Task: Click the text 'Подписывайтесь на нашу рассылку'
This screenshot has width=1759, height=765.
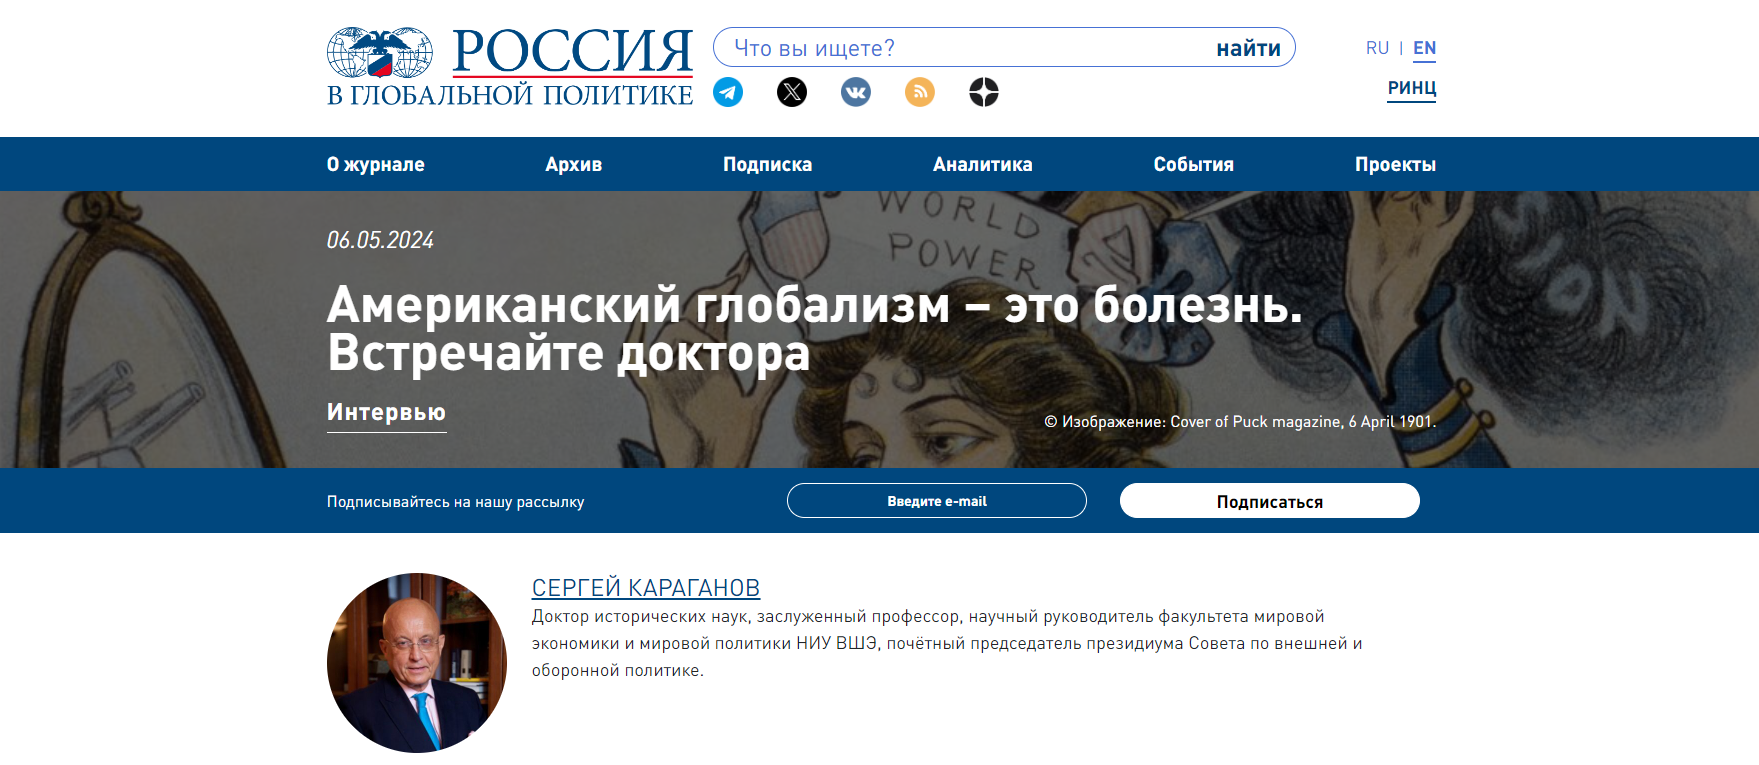Action: pyautogui.click(x=456, y=502)
